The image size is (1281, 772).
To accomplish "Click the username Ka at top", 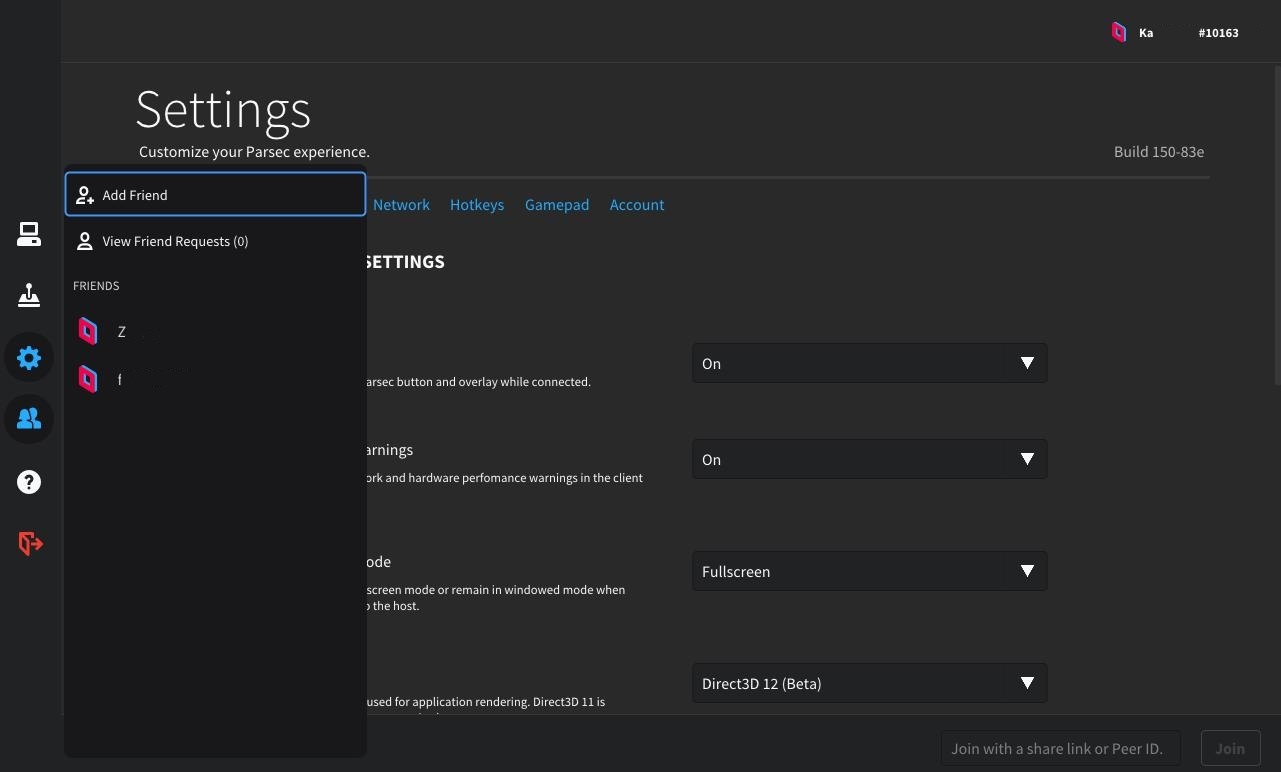I will pyautogui.click(x=1146, y=33).
